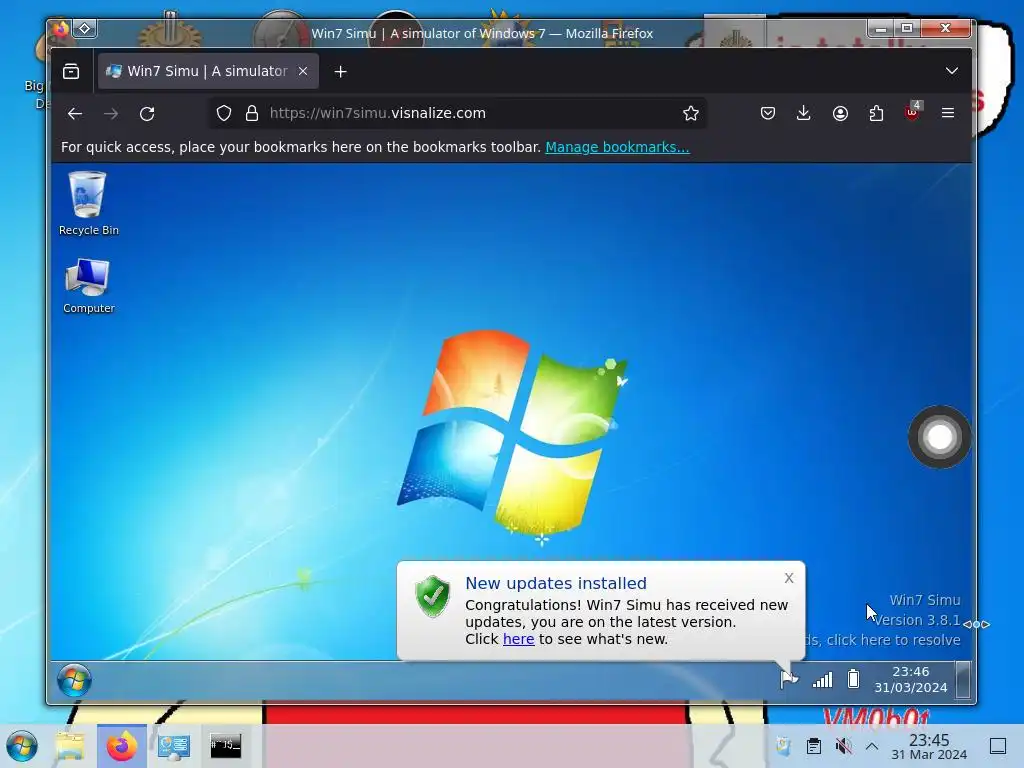The image size is (1024, 768).
Task: Click the green shield update icon
Action: point(432,596)
